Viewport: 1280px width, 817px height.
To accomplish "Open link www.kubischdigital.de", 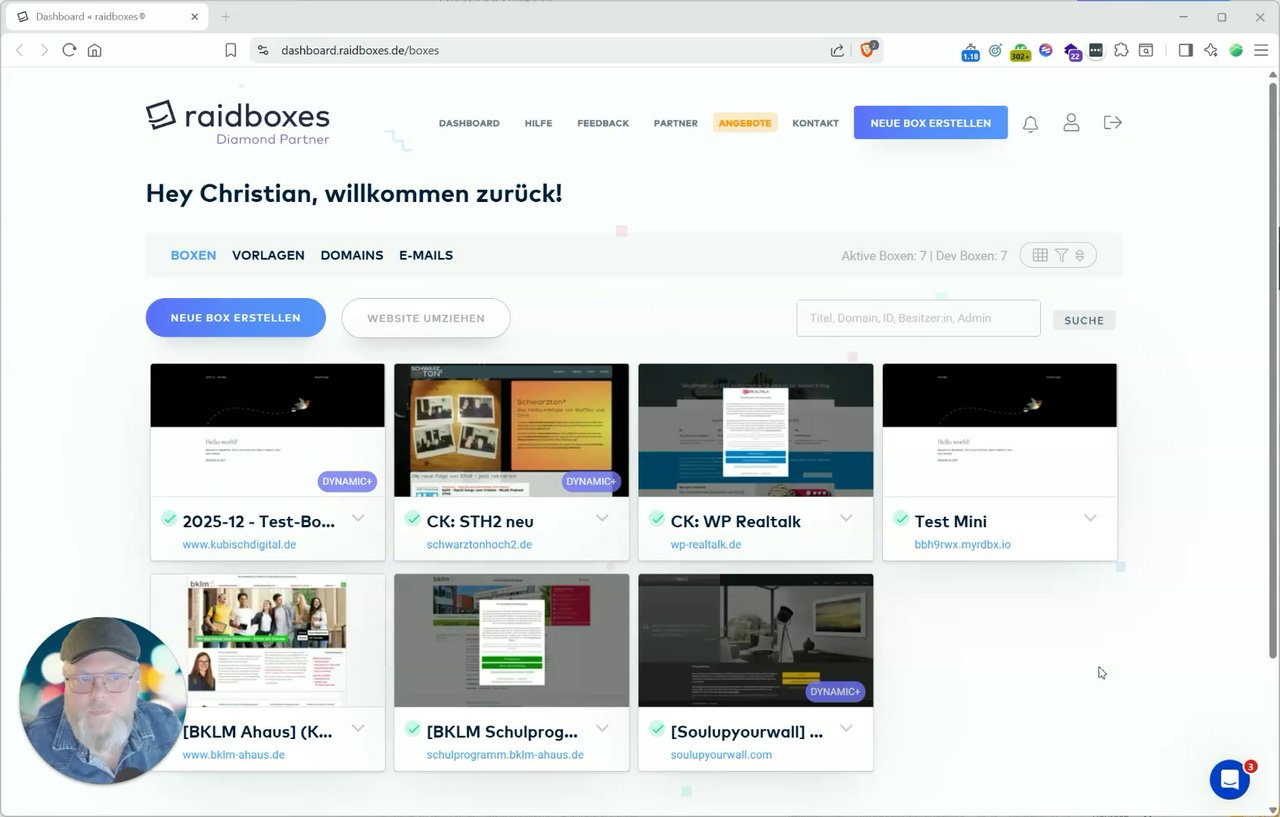I will 239,545.
